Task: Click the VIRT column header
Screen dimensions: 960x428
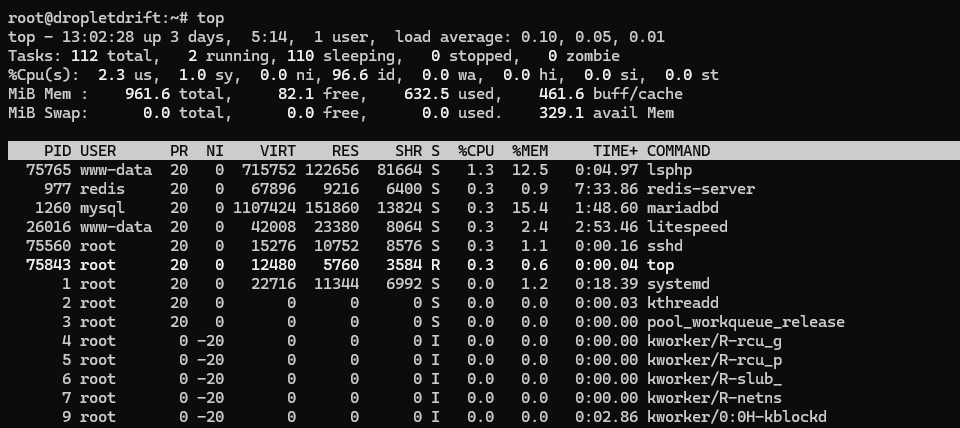Action: [277, 151]
